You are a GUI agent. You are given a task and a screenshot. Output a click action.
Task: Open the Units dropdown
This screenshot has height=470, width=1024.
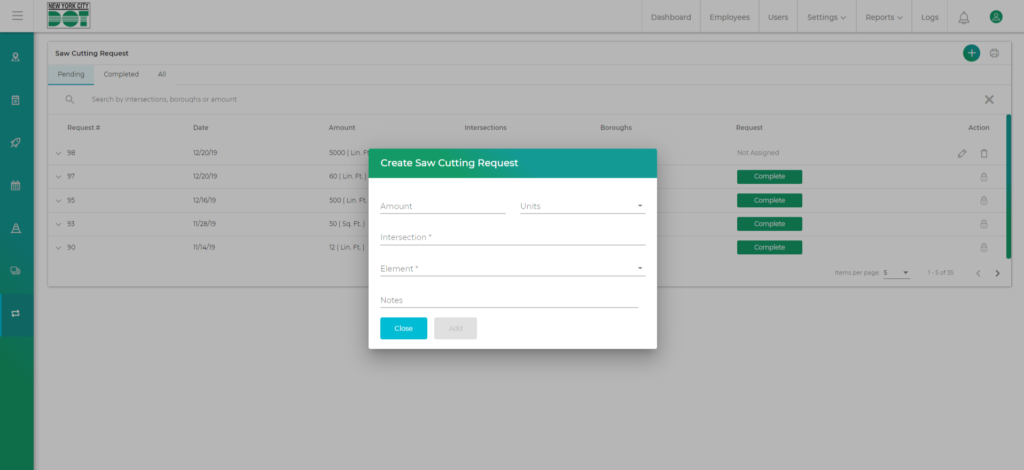pyautogui.click(x=582, y=206)
